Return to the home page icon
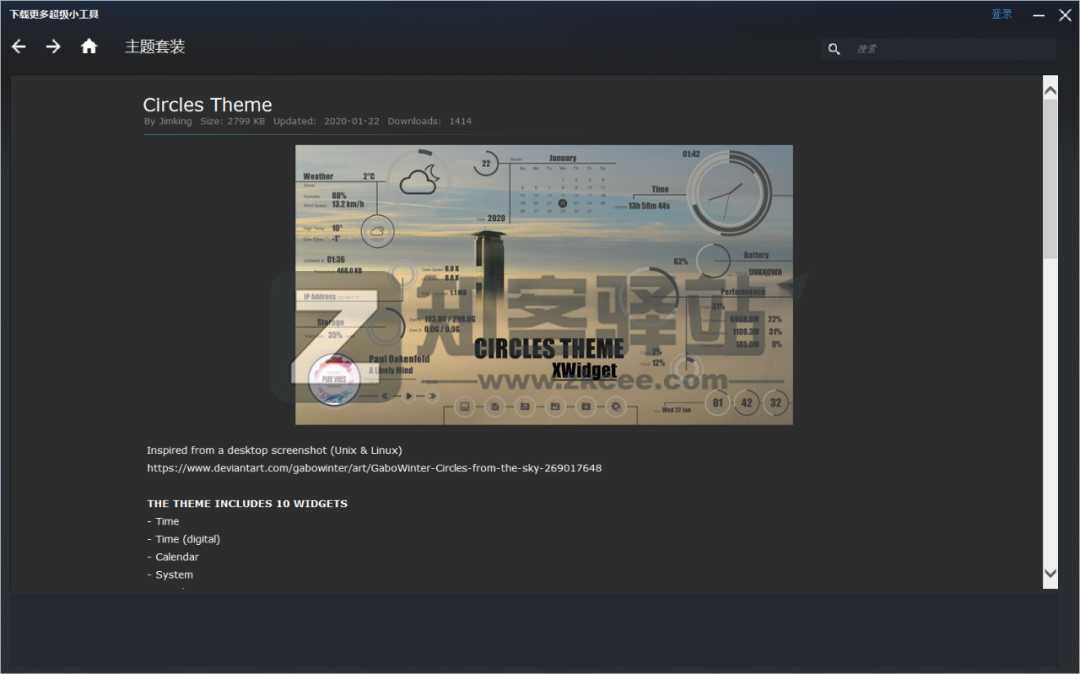Screen dimensions: 1080x674 (89, 46)
